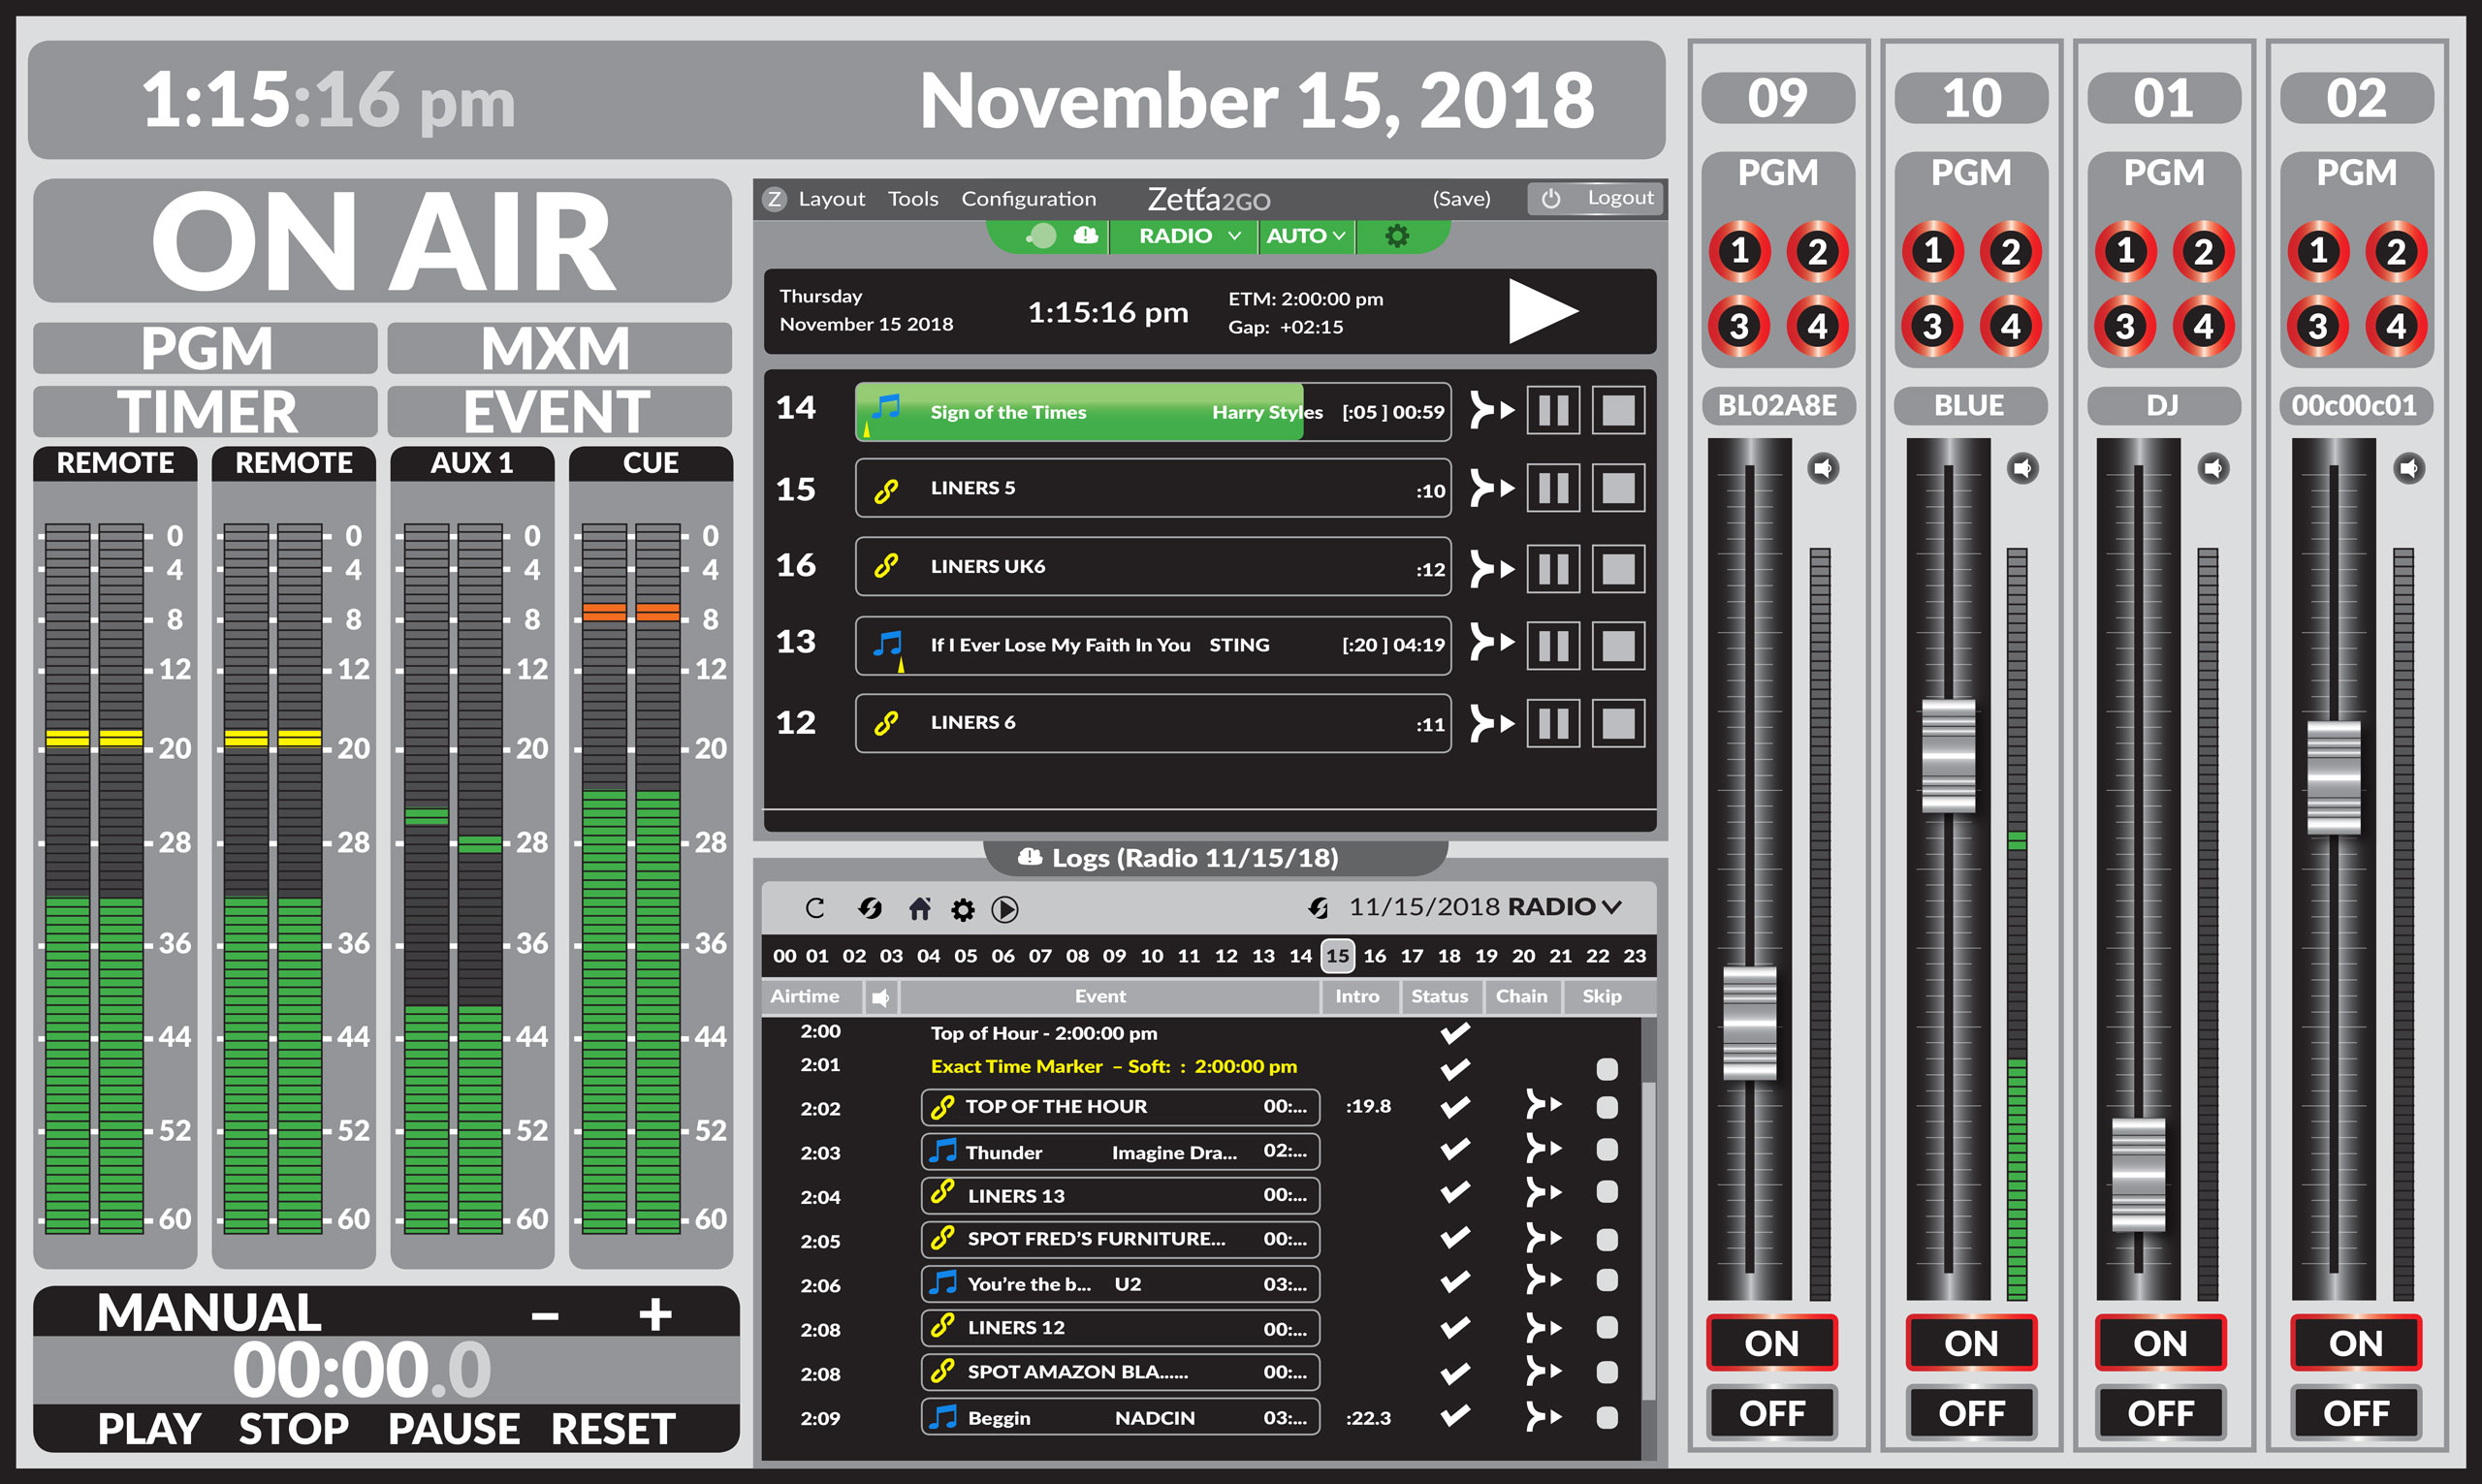Click segue arrow for LINERS UK6 row
2482x1484 pixels.
[1491, 568]
